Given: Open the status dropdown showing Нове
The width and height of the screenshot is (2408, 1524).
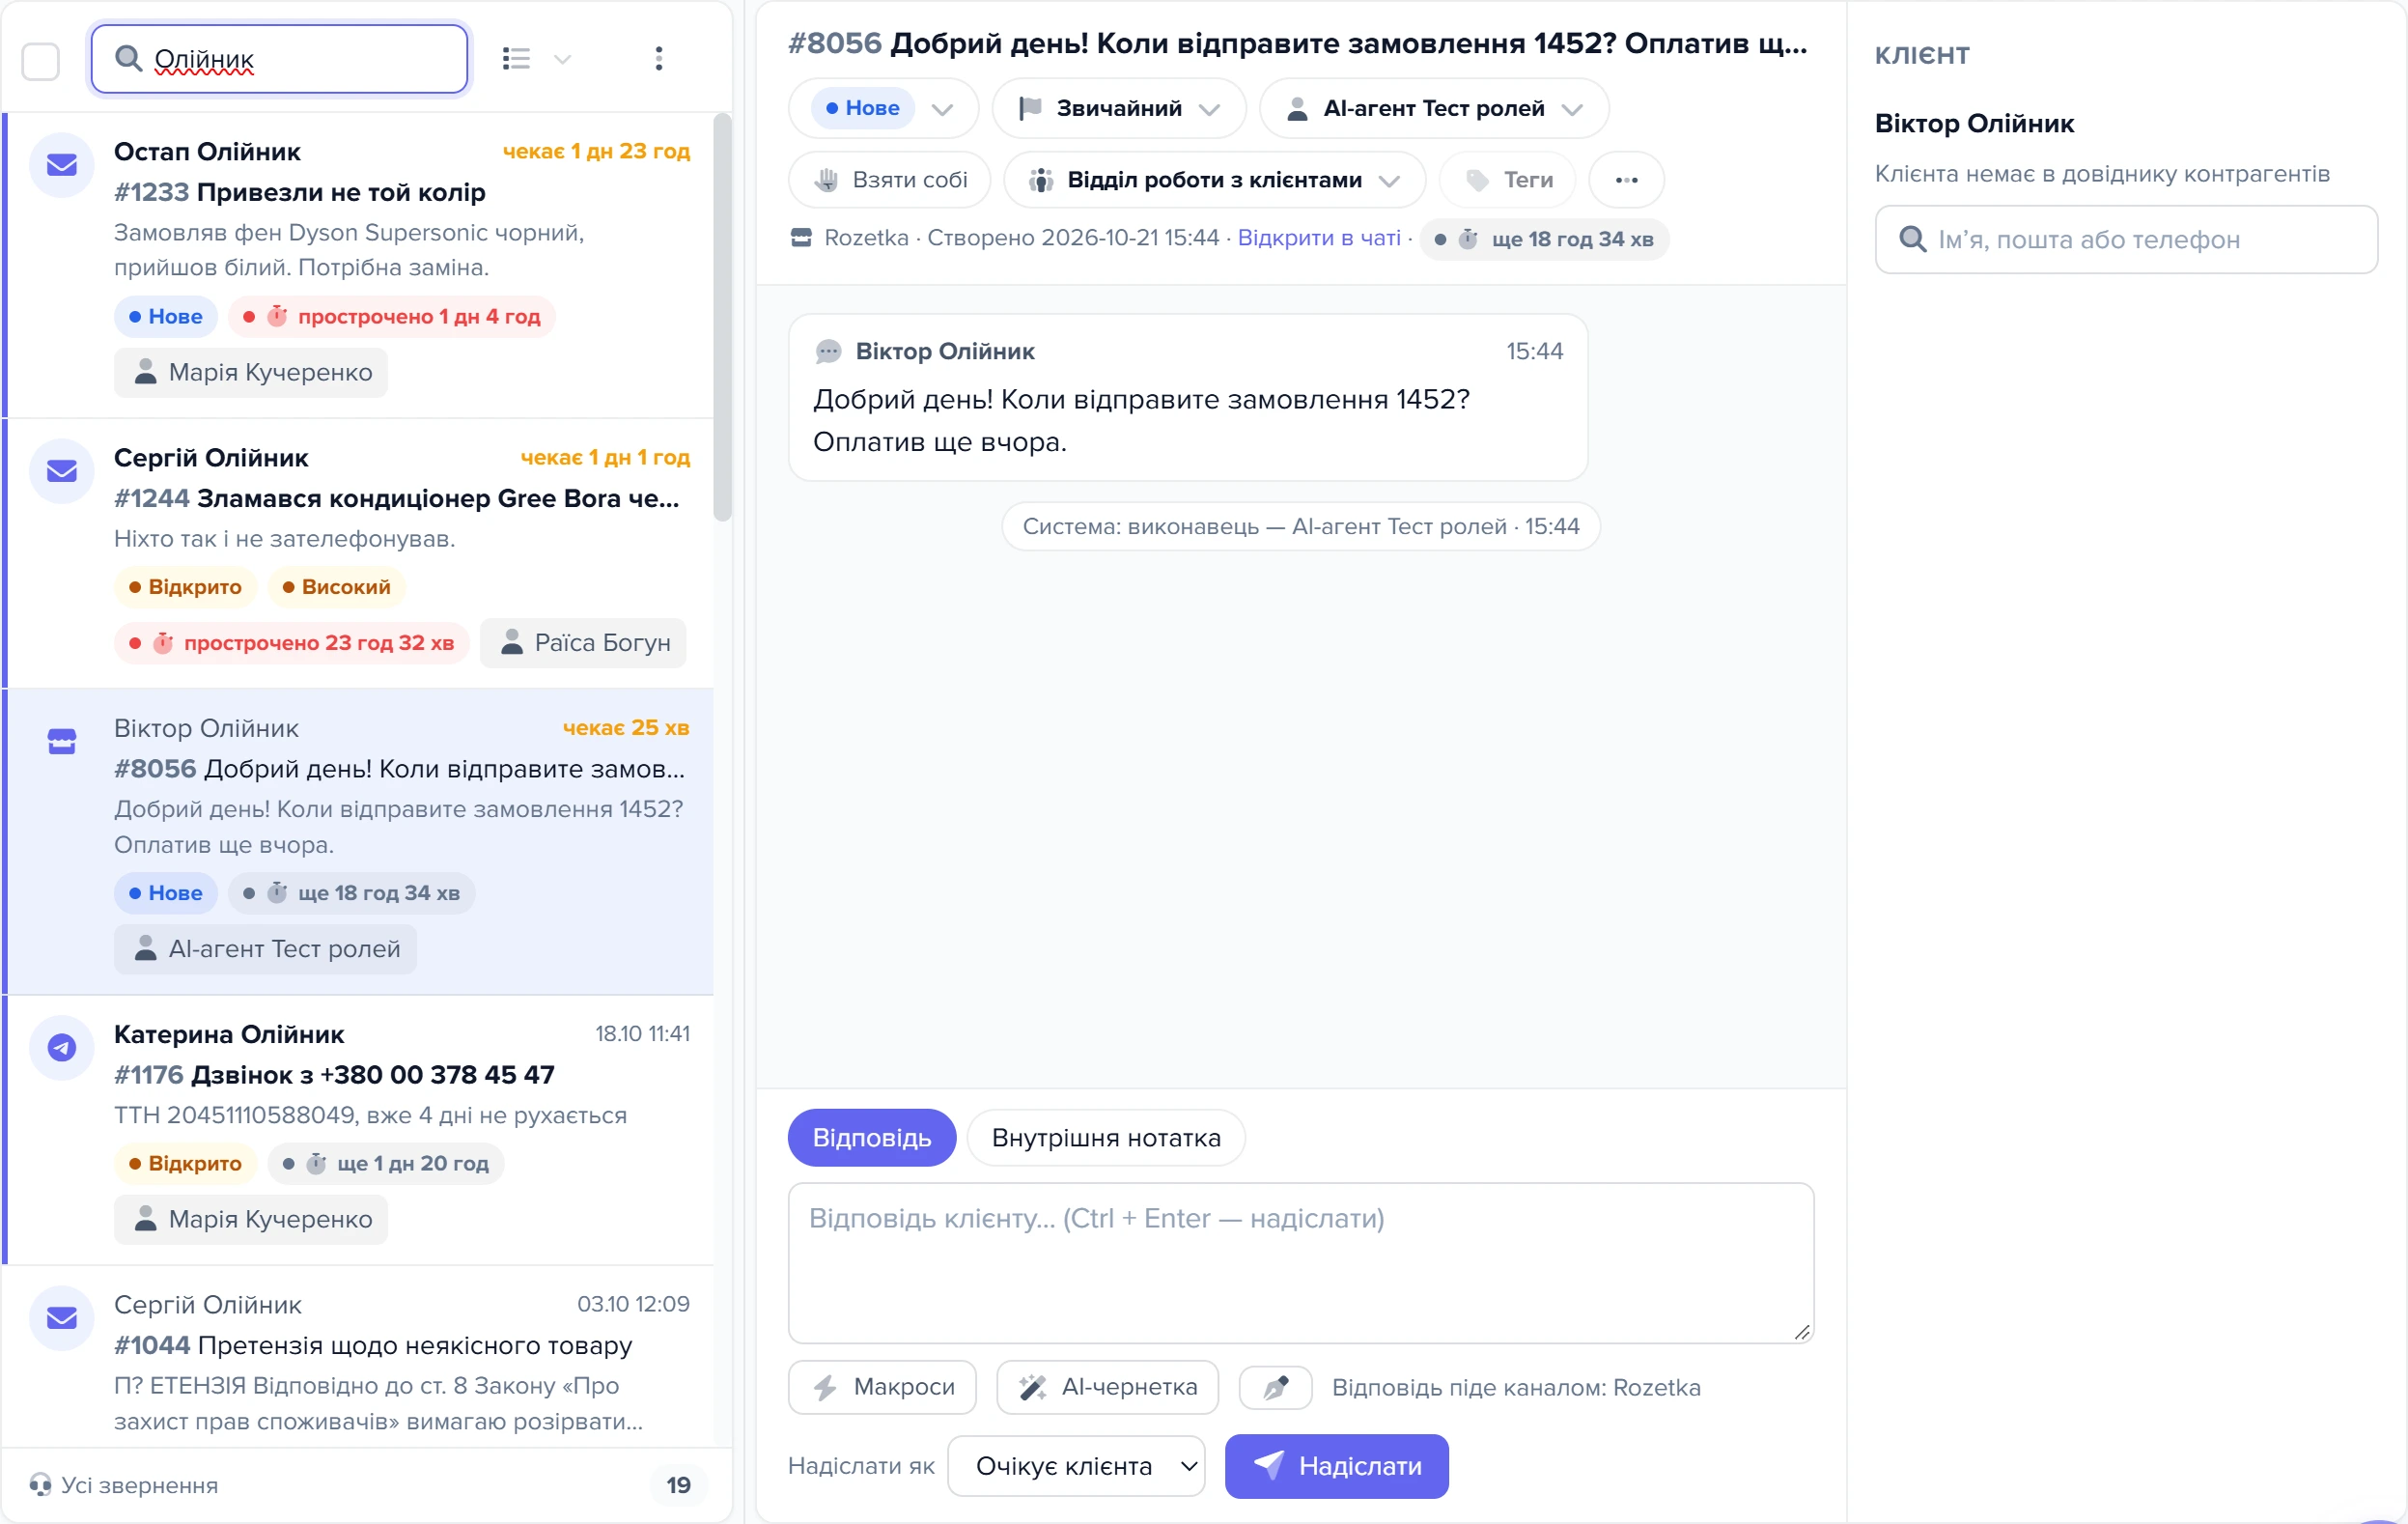Looking at the screenshot, I should (883, 108).
